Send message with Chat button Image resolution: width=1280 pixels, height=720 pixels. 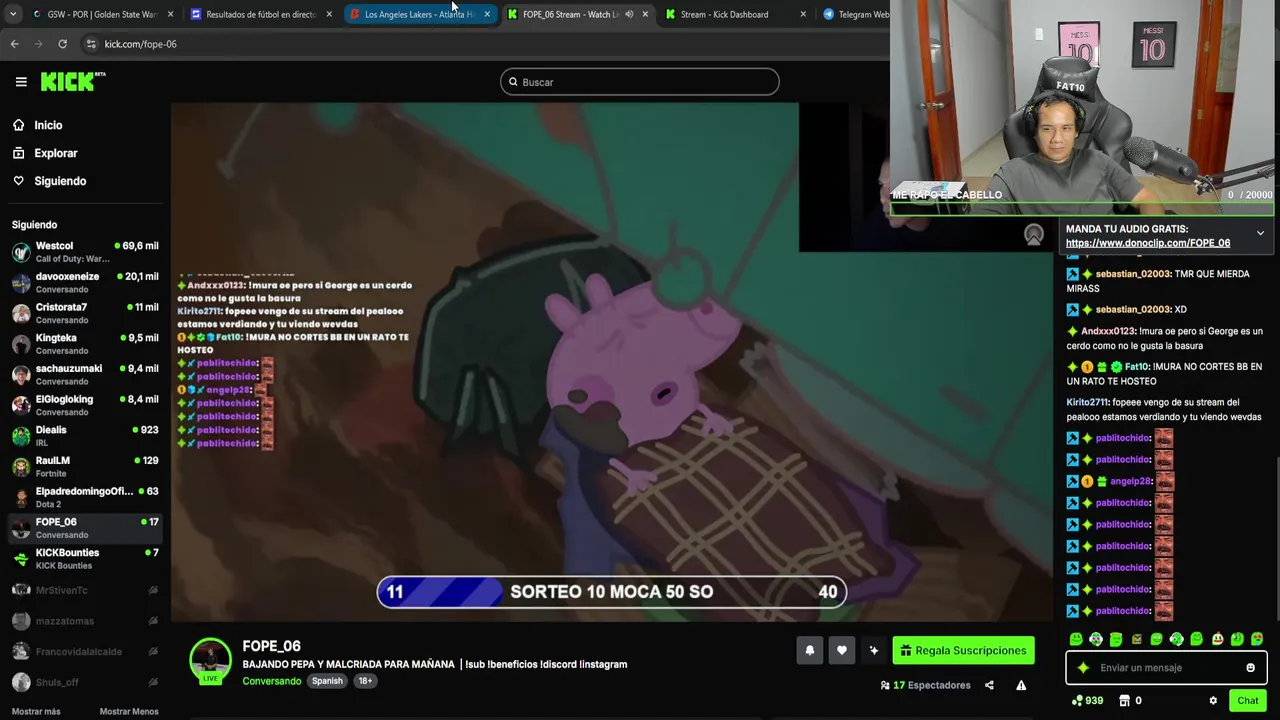[1247, 700]
